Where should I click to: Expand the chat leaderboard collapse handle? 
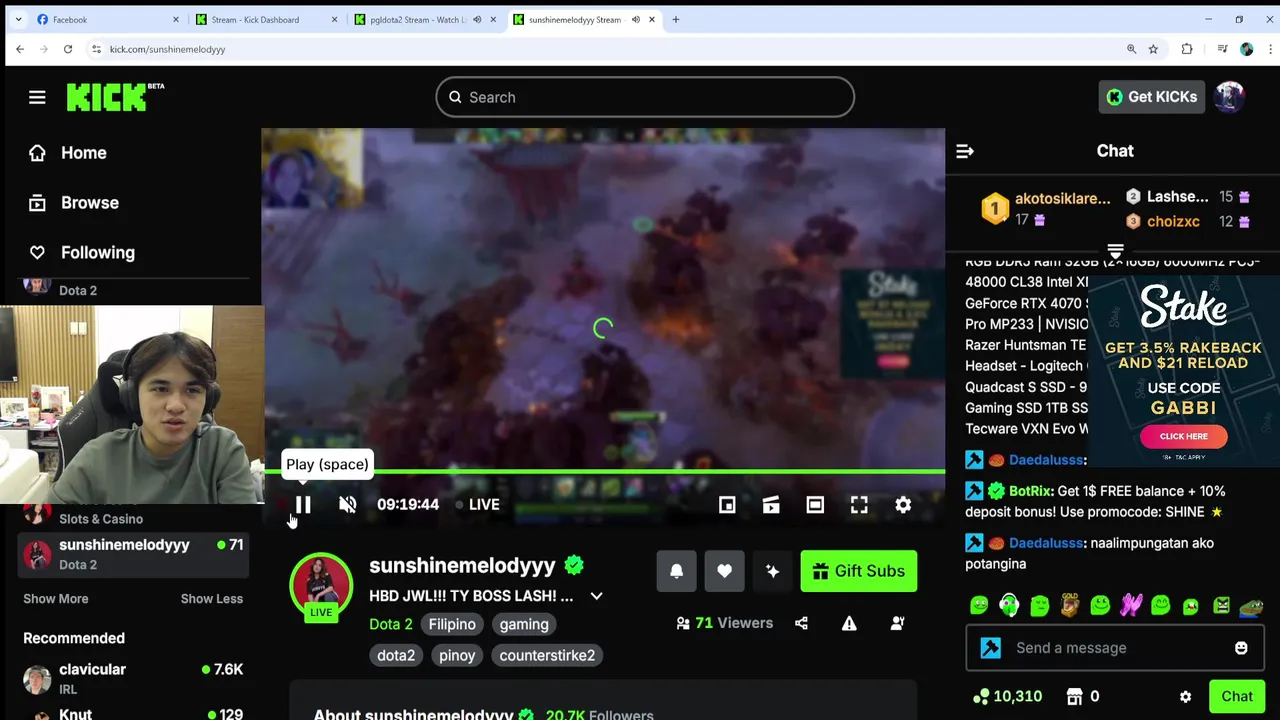coord(1115,251)
